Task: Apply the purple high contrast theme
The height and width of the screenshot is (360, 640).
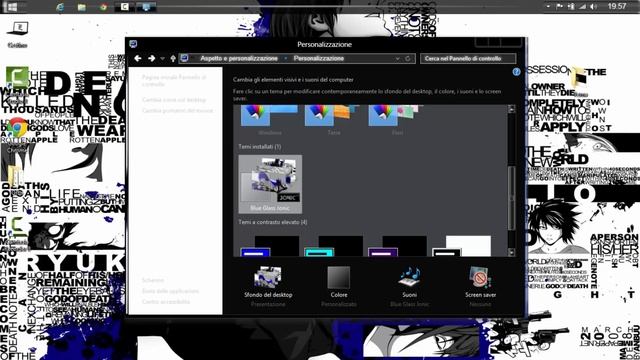Action: point(397,245)
